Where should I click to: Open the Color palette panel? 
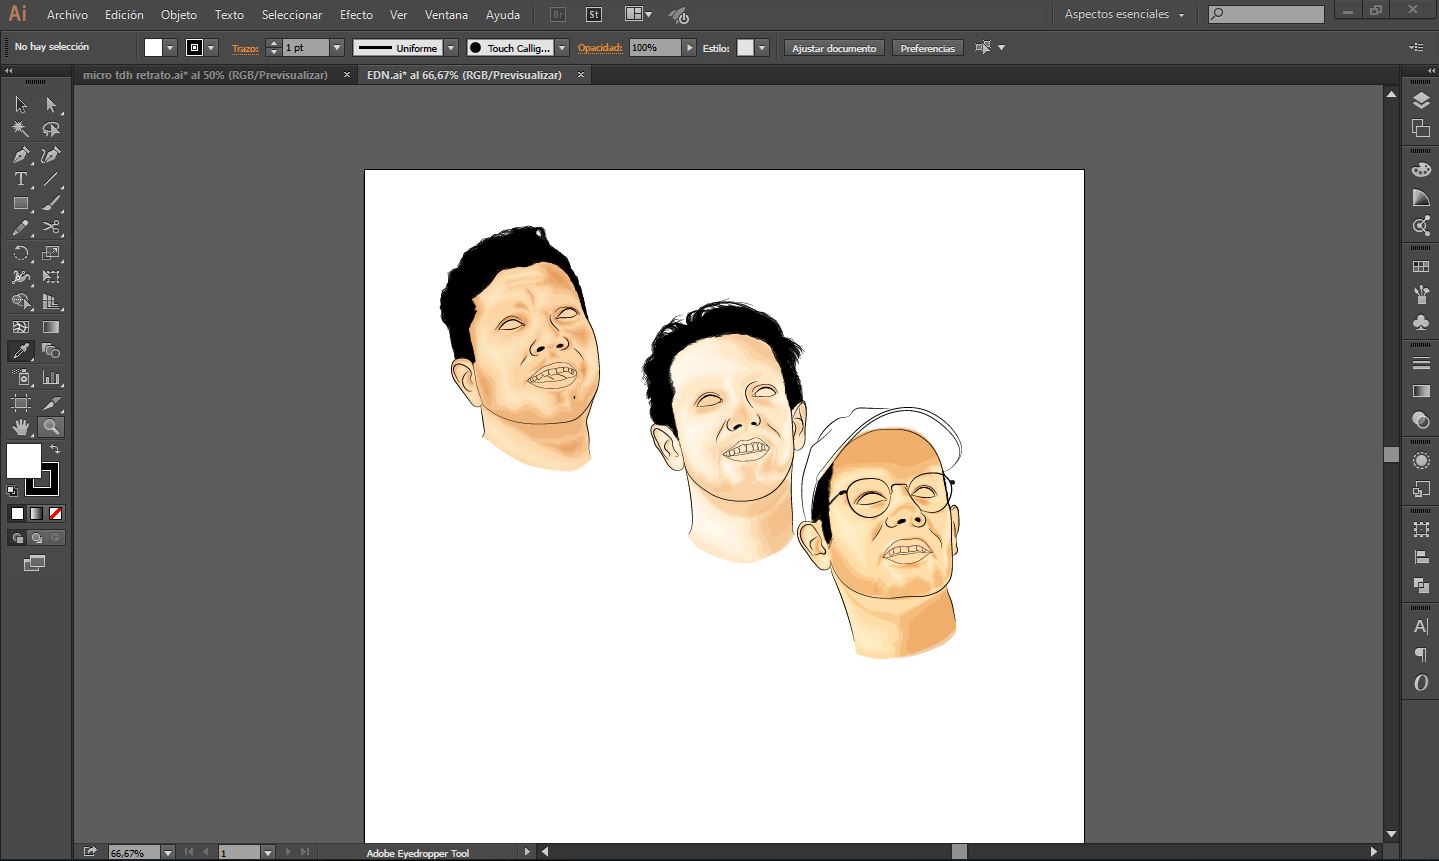click(1421, 170)
